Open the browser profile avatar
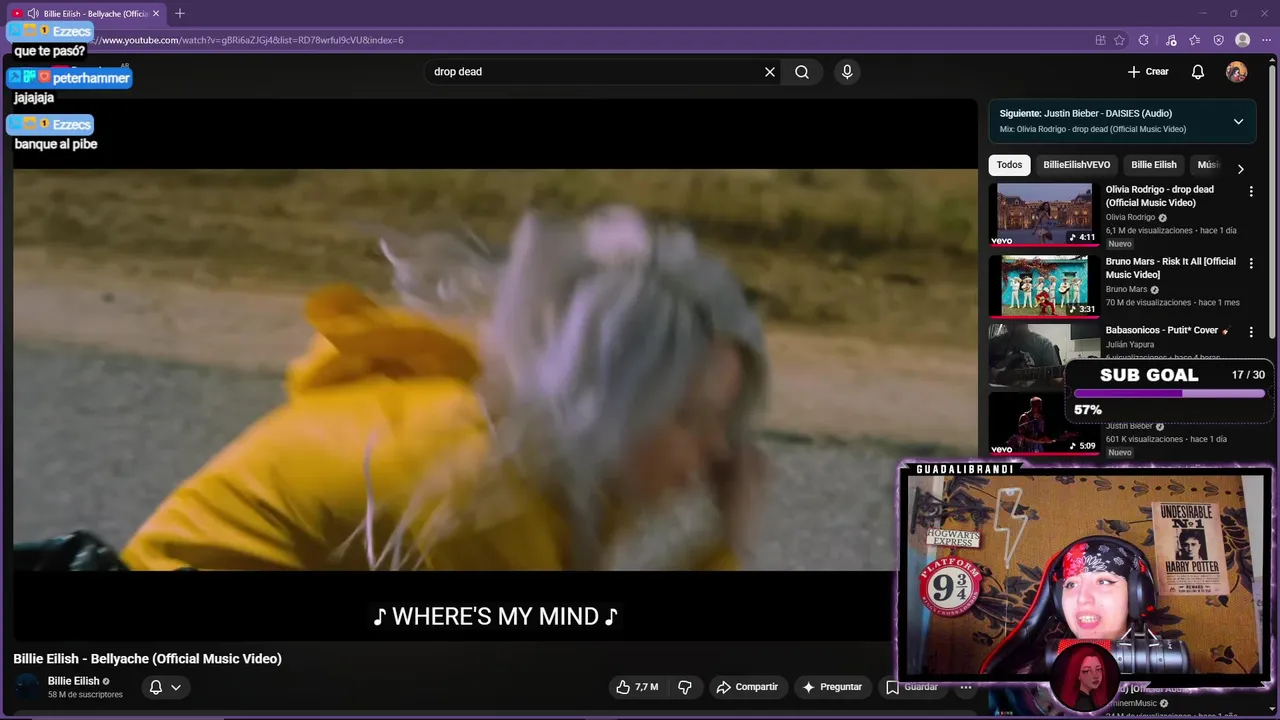1280x720 pixels. 1242,40
